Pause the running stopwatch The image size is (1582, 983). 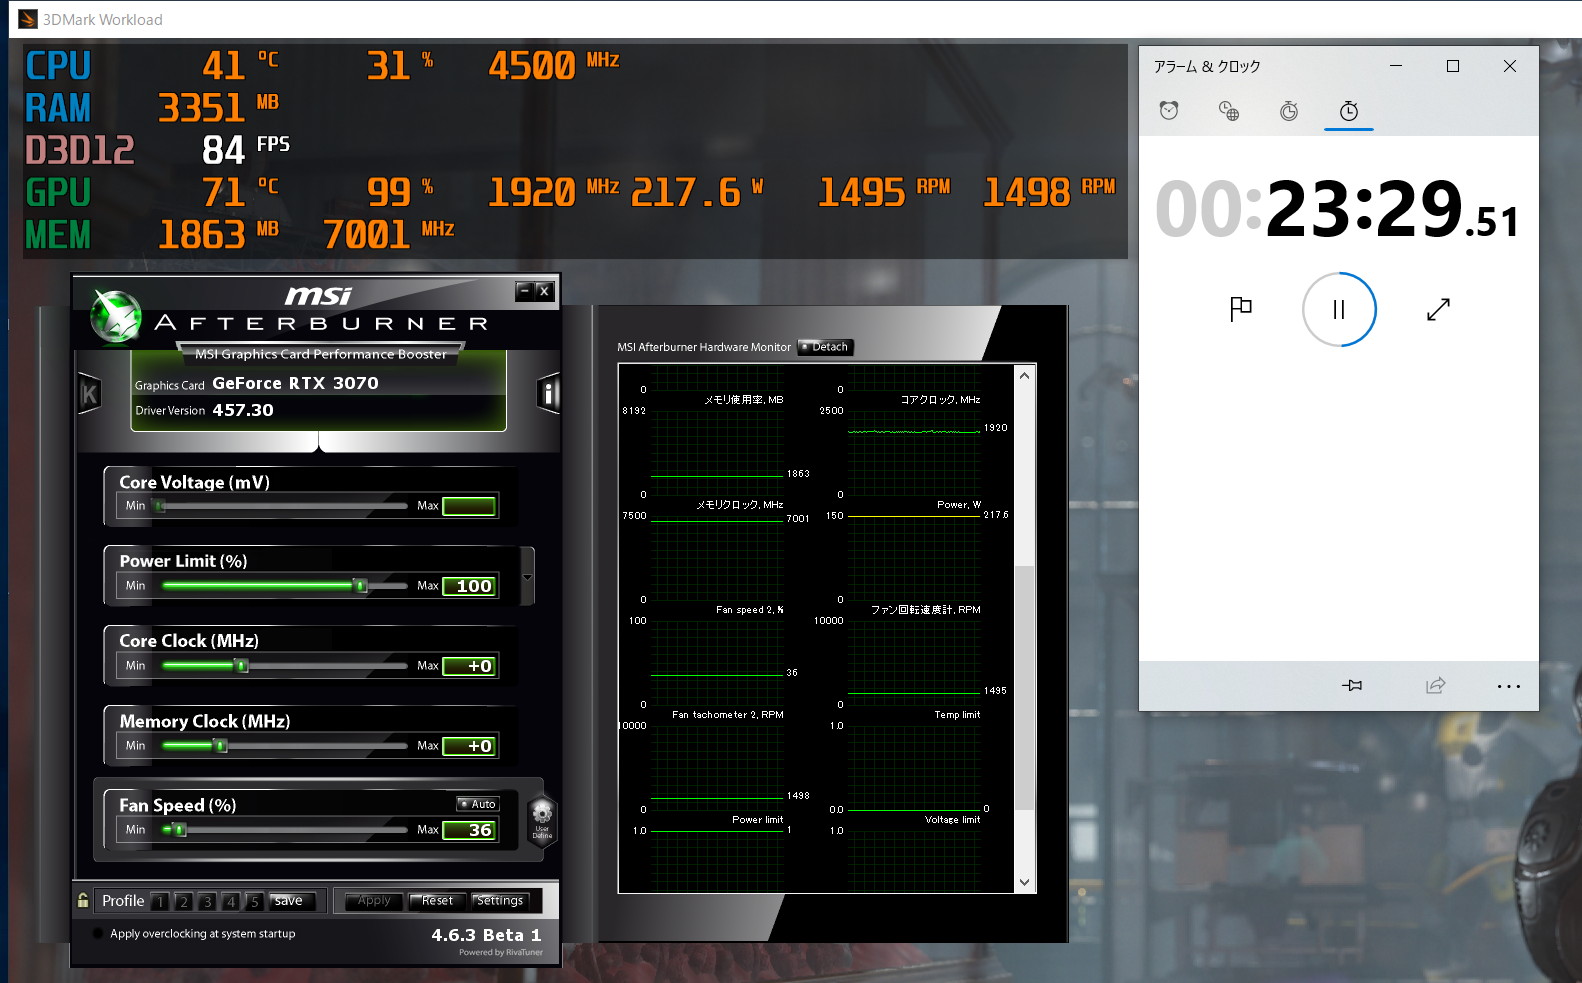point(1339,310)
